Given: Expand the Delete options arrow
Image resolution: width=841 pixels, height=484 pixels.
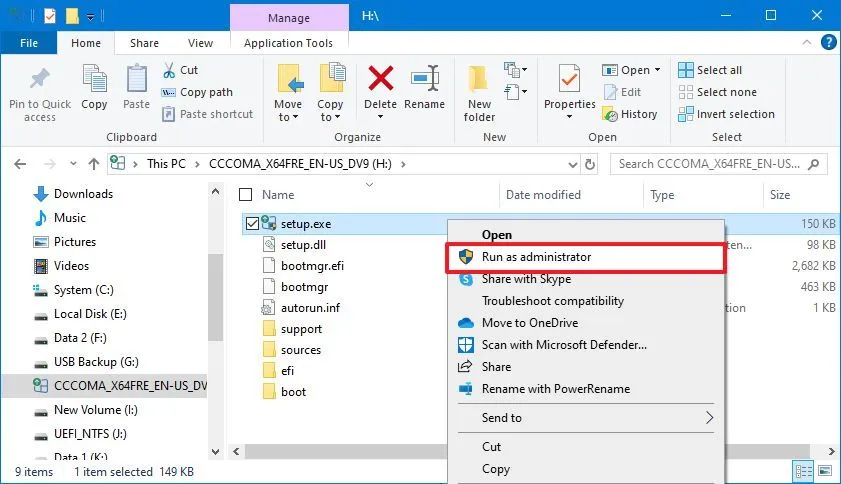Looking at the screenshot, I should coord(380,116).
